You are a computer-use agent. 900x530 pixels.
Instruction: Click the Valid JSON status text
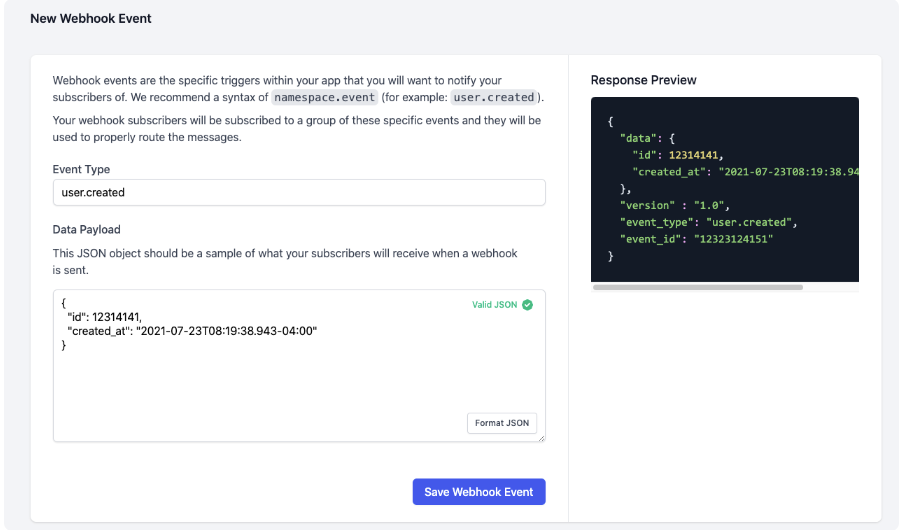click(494, 305)
